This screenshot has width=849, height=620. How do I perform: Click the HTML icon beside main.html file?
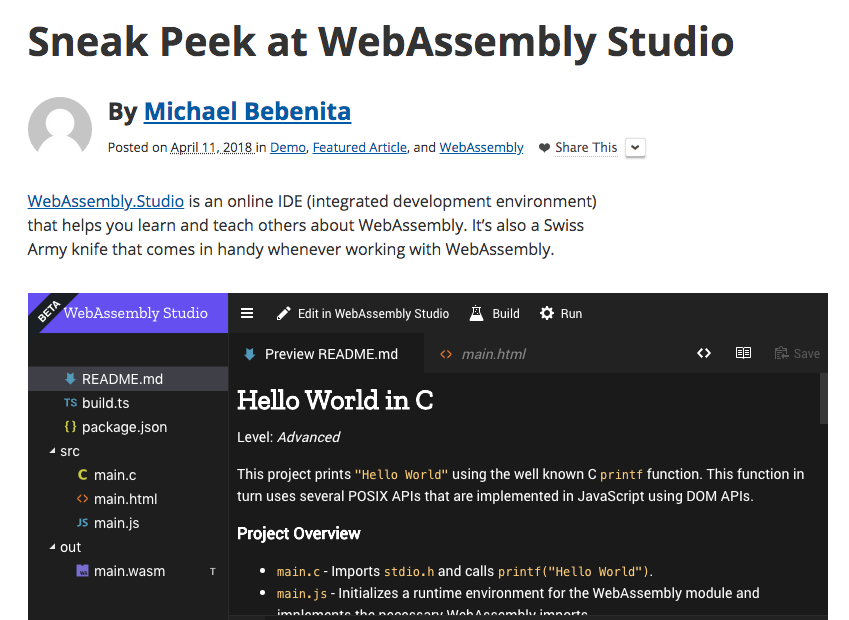82,499
